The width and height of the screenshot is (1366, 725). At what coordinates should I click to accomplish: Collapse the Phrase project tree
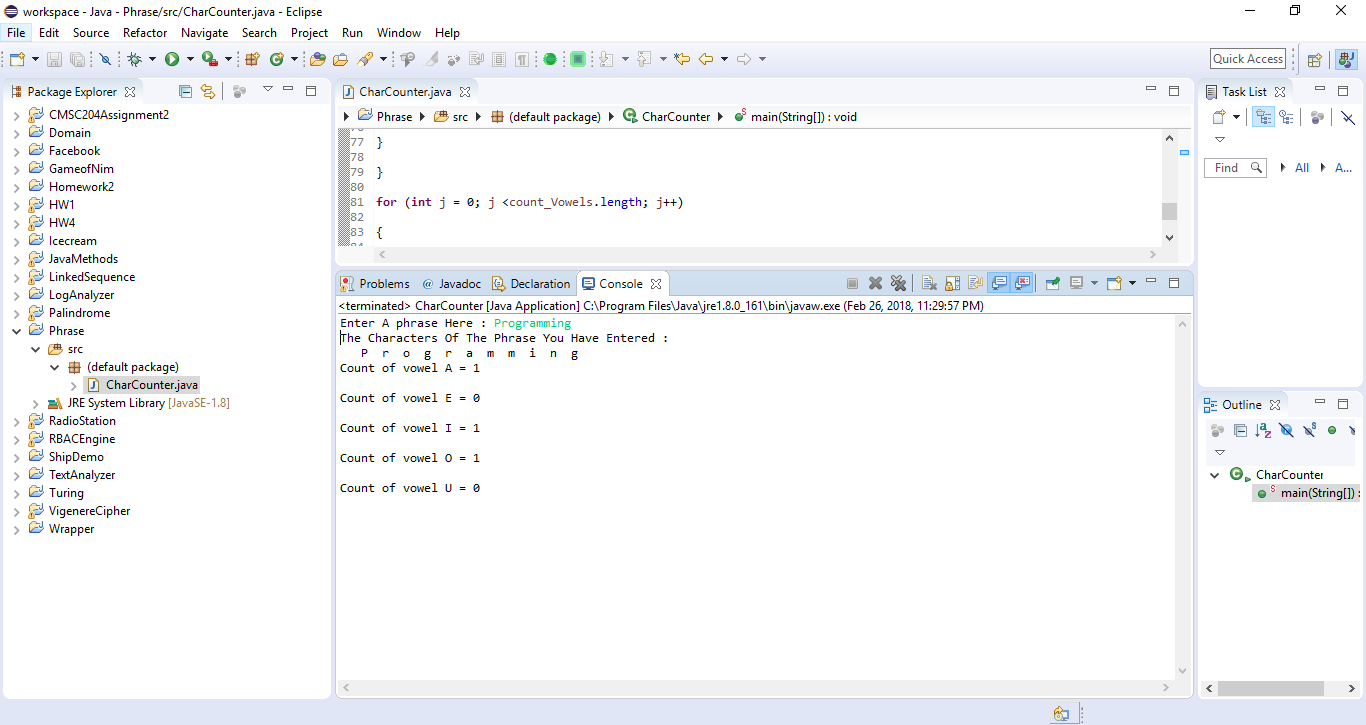coord(16,331)
